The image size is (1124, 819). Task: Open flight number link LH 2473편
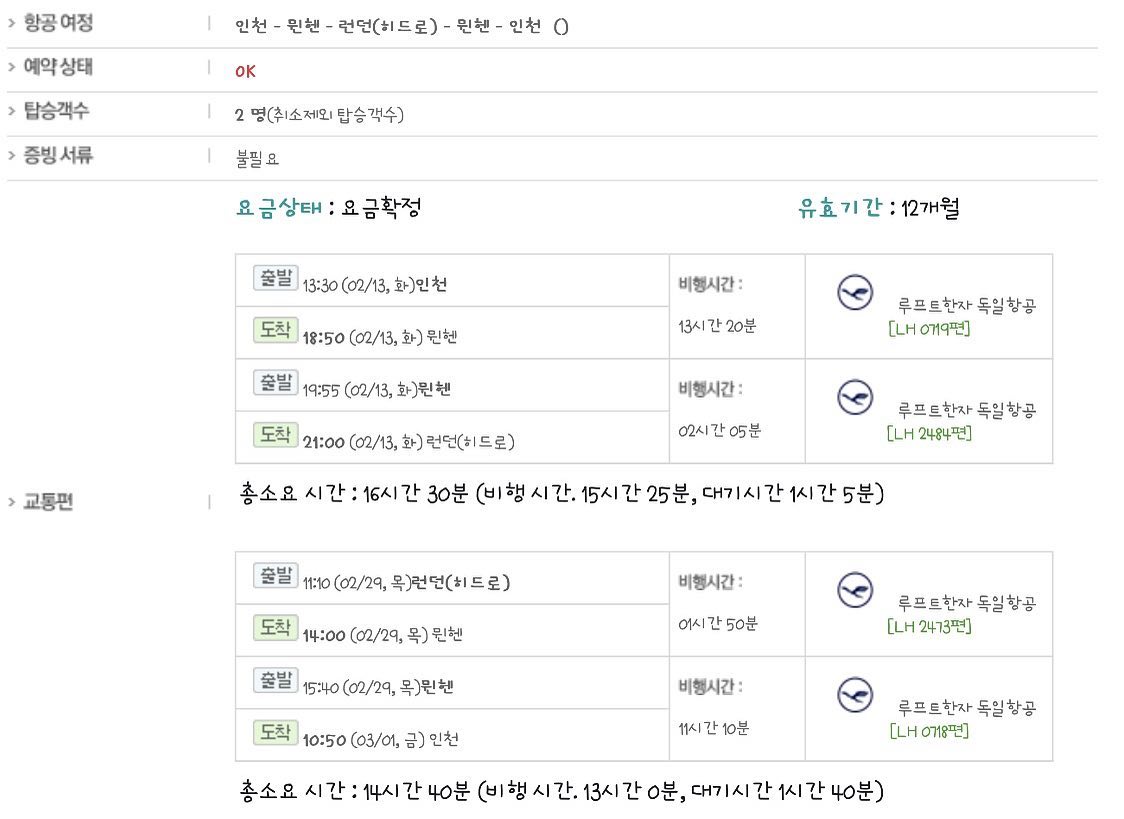click(929, 626)
